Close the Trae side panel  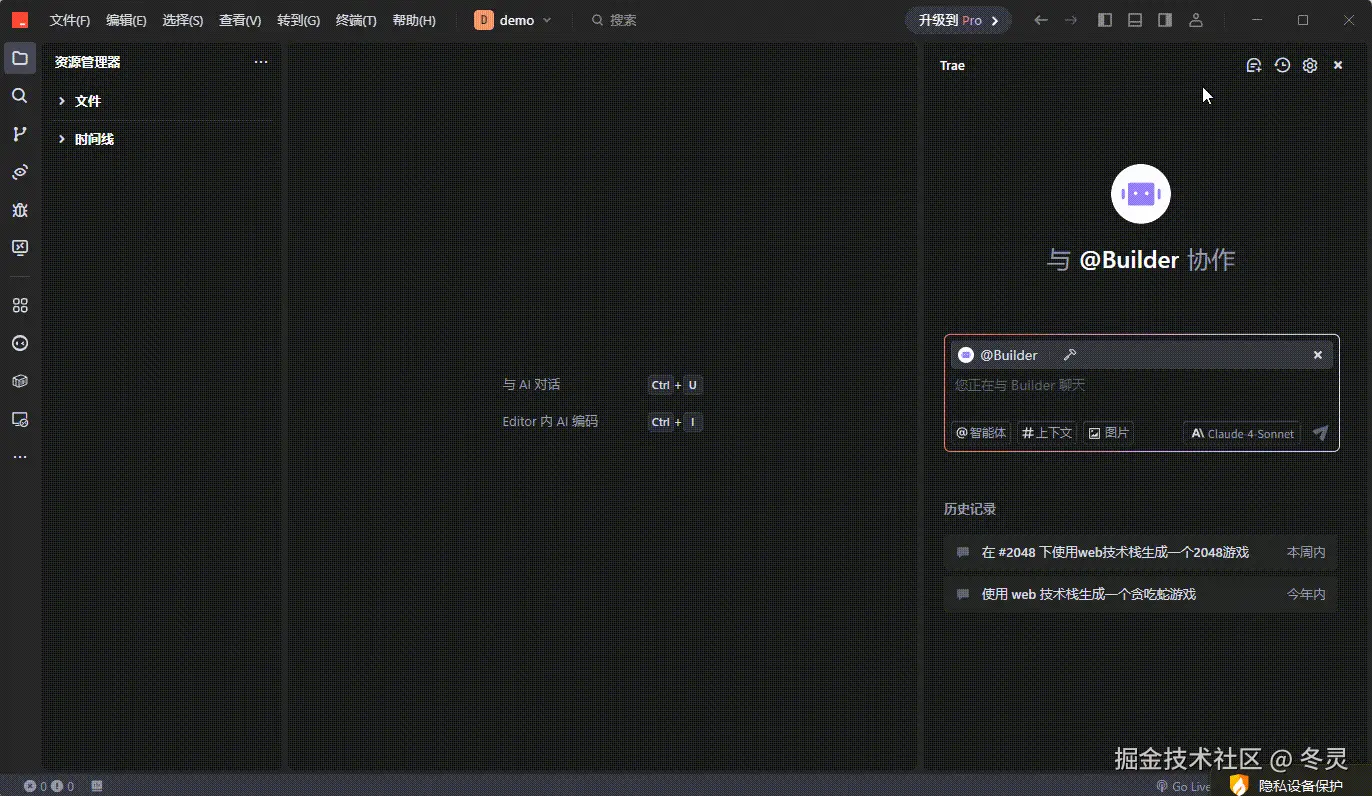(x=1338, y=65)
